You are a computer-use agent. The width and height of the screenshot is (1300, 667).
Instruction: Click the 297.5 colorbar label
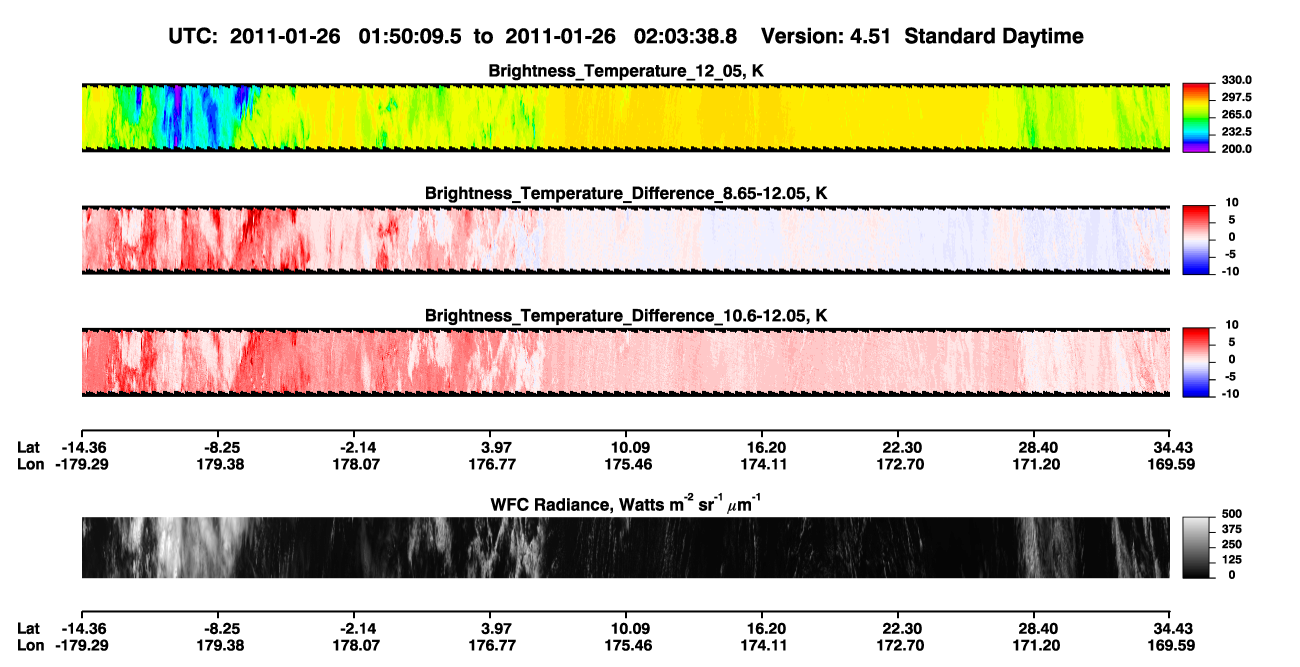click(x=1237, y=97)
